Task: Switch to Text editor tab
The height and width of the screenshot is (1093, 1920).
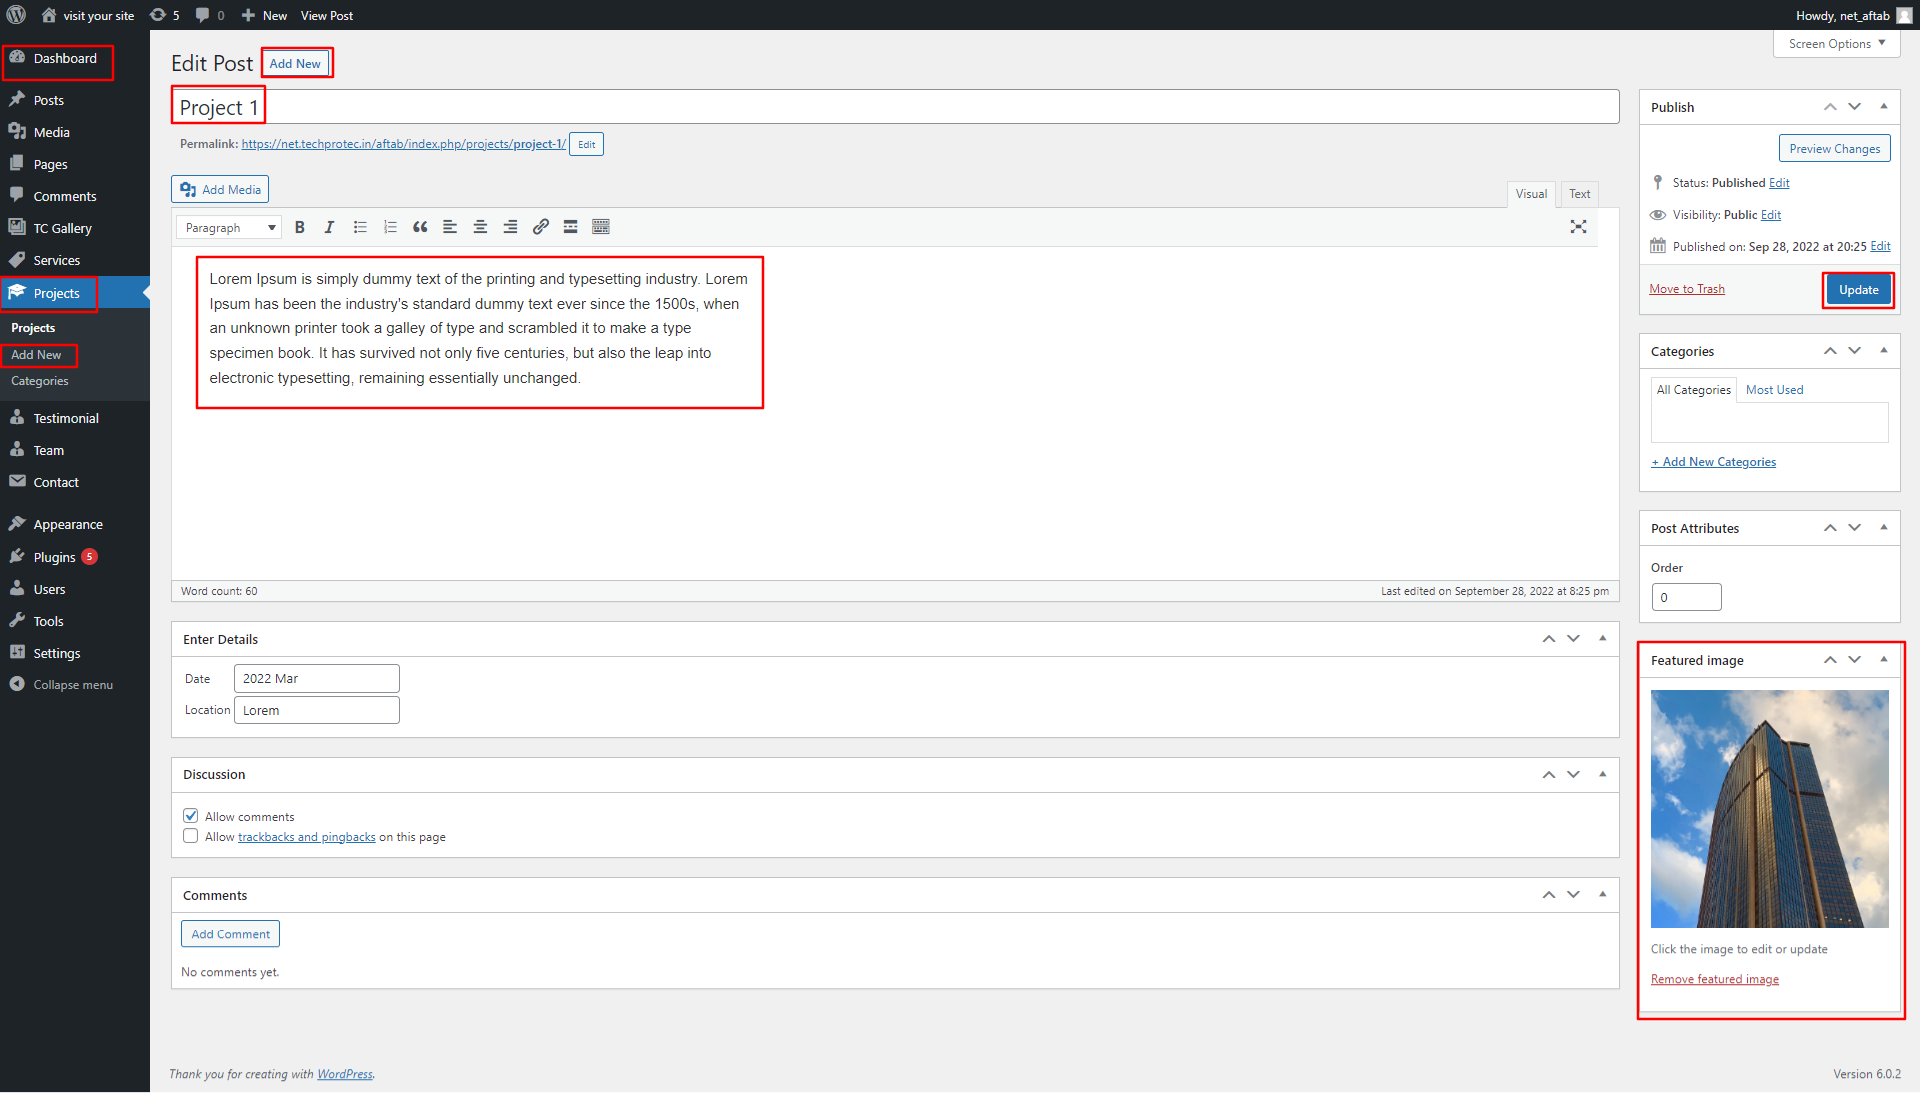Action: coord(1580,194)
